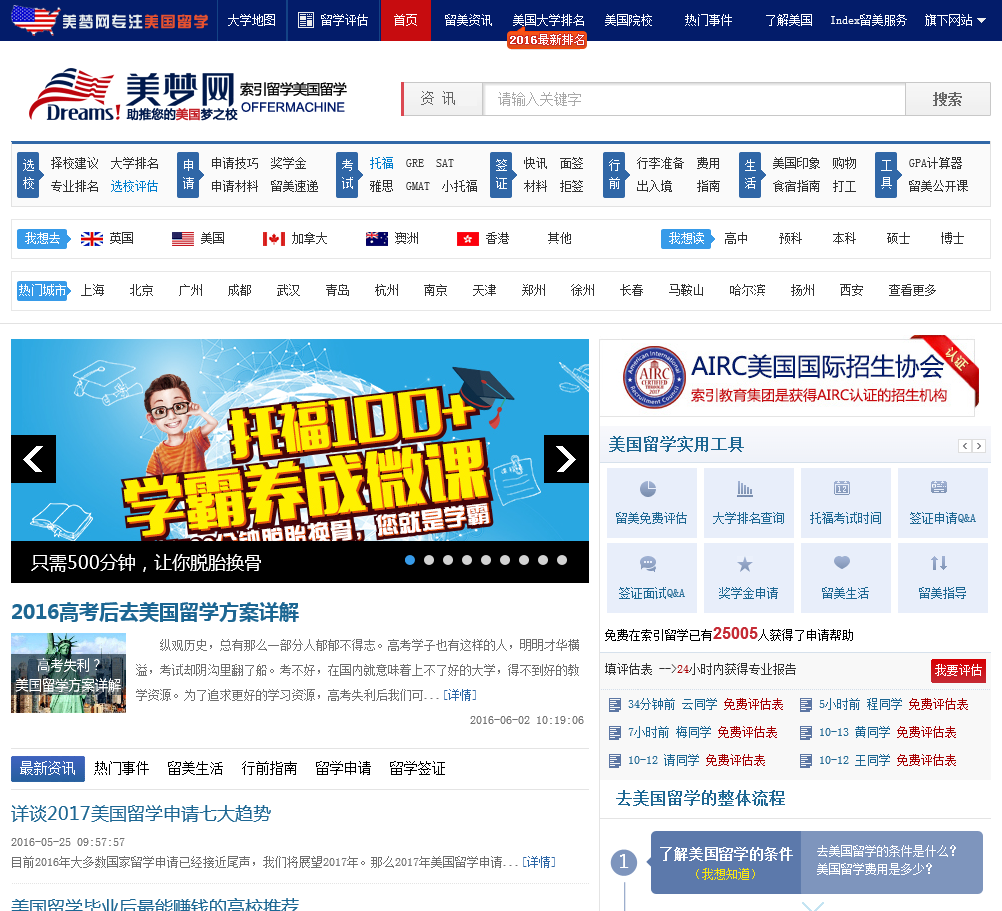1002x911 pixels.
Task: Click the 了解美国留学的条件 step box
Action: 726,862
